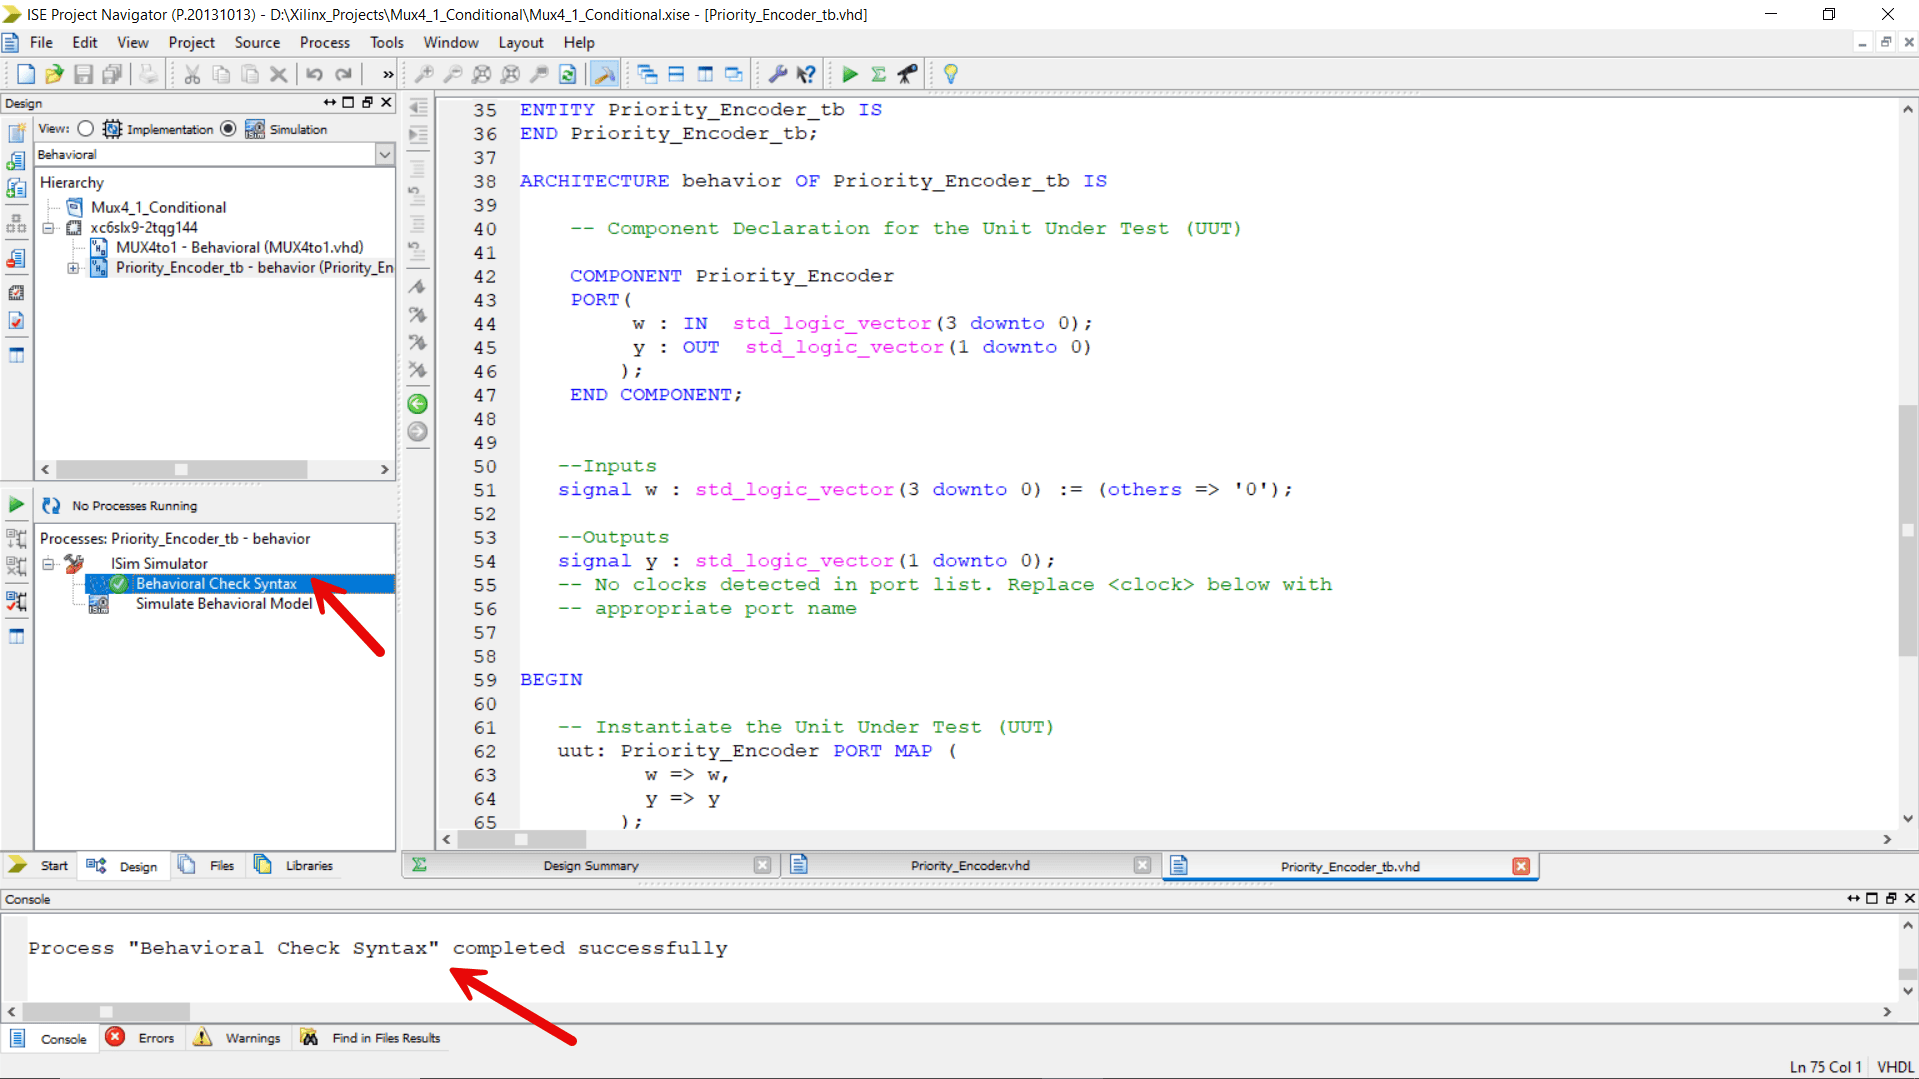The height and width of the screenshot is (1079, 1919).
Task: Click the Project Settings wrench icon
Action: 779,73
